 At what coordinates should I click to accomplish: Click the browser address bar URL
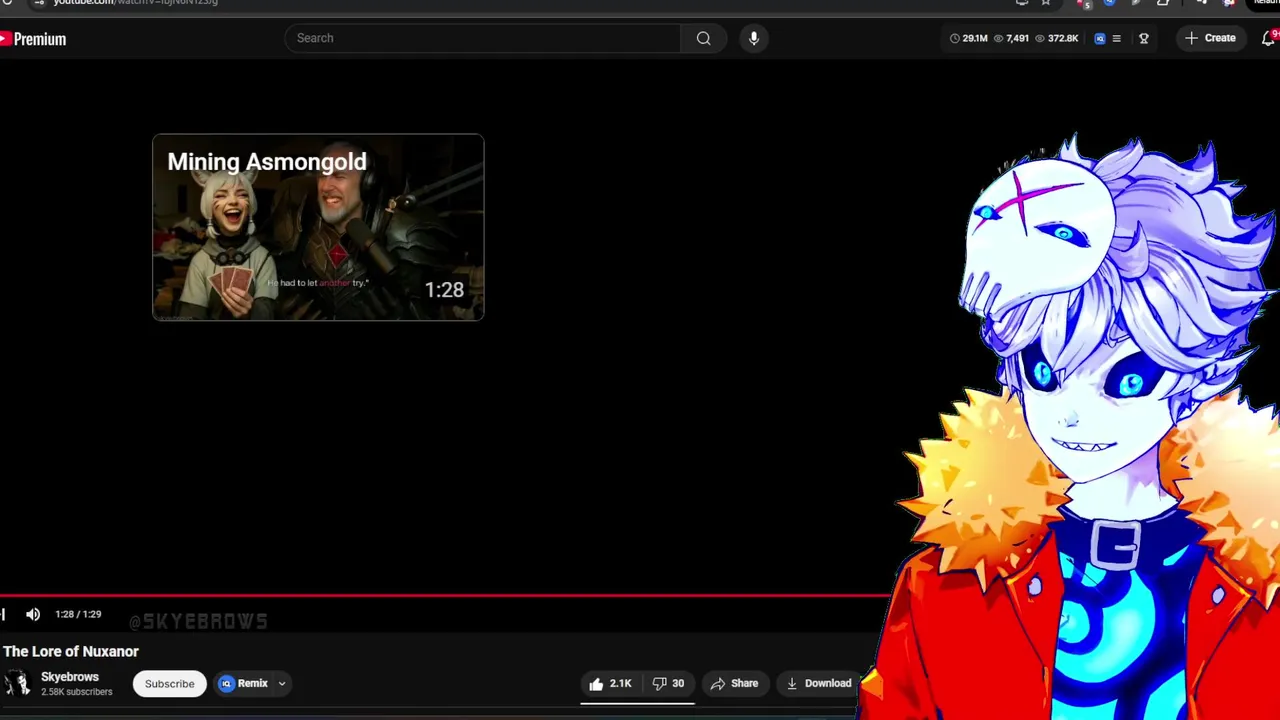pos(135,3)
